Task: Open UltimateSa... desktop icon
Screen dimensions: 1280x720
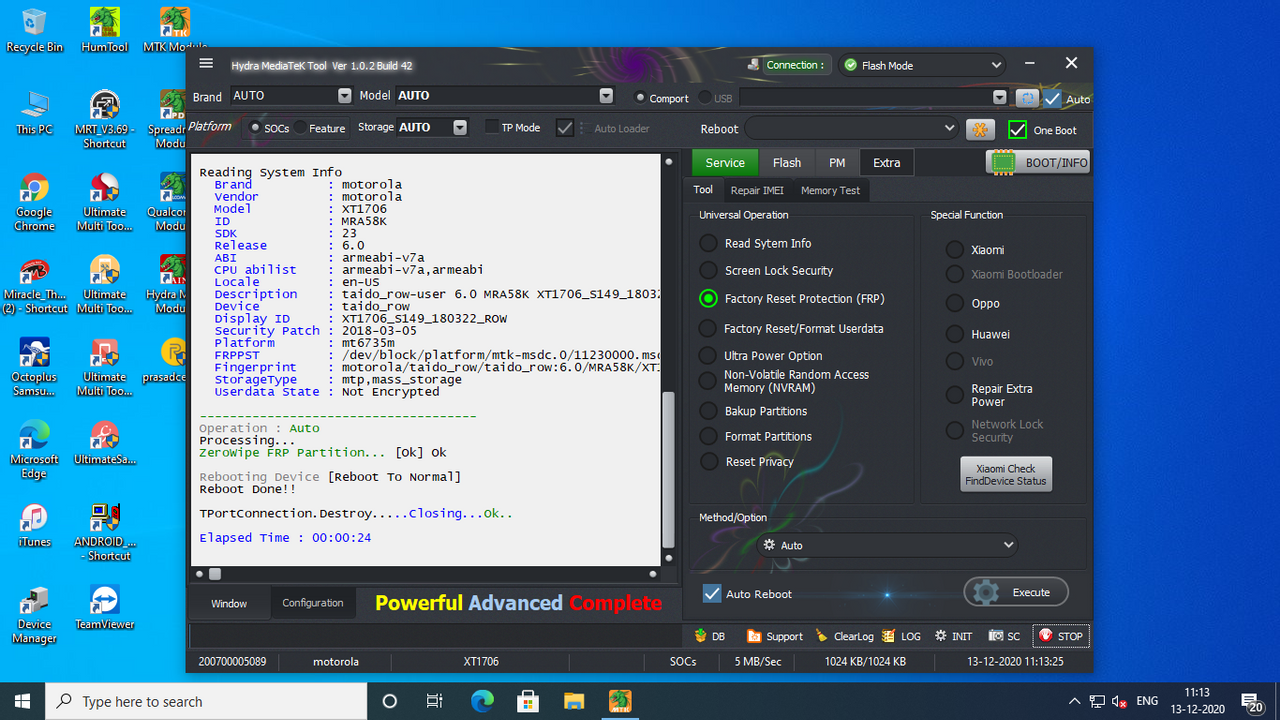Action: pyautogui.click(x=104, y=443)
